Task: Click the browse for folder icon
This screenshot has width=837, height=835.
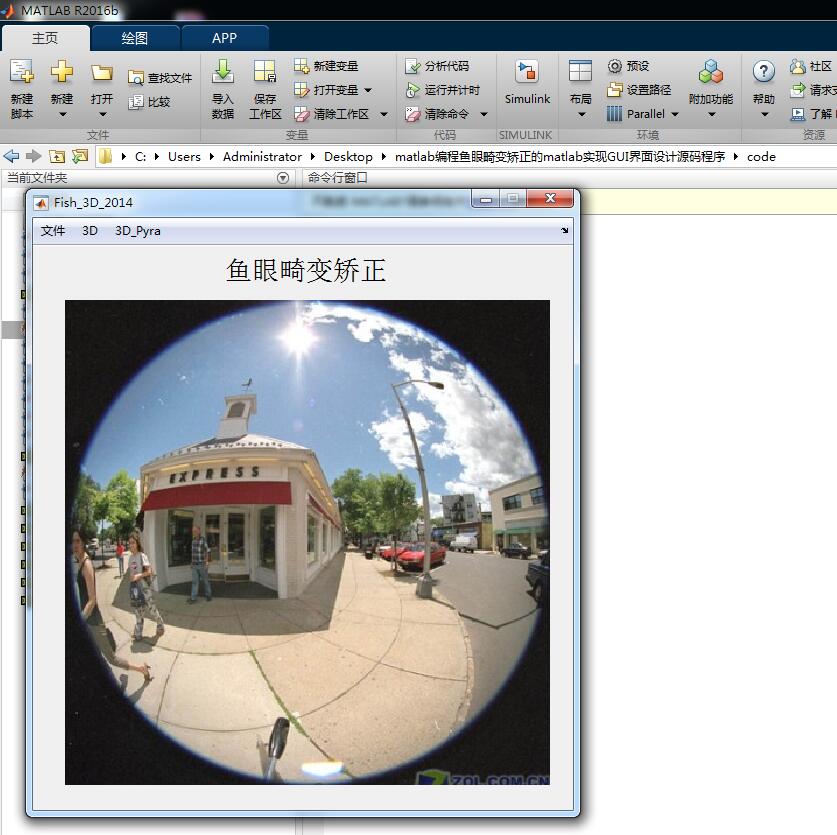Action: click(x=80, y=156)
